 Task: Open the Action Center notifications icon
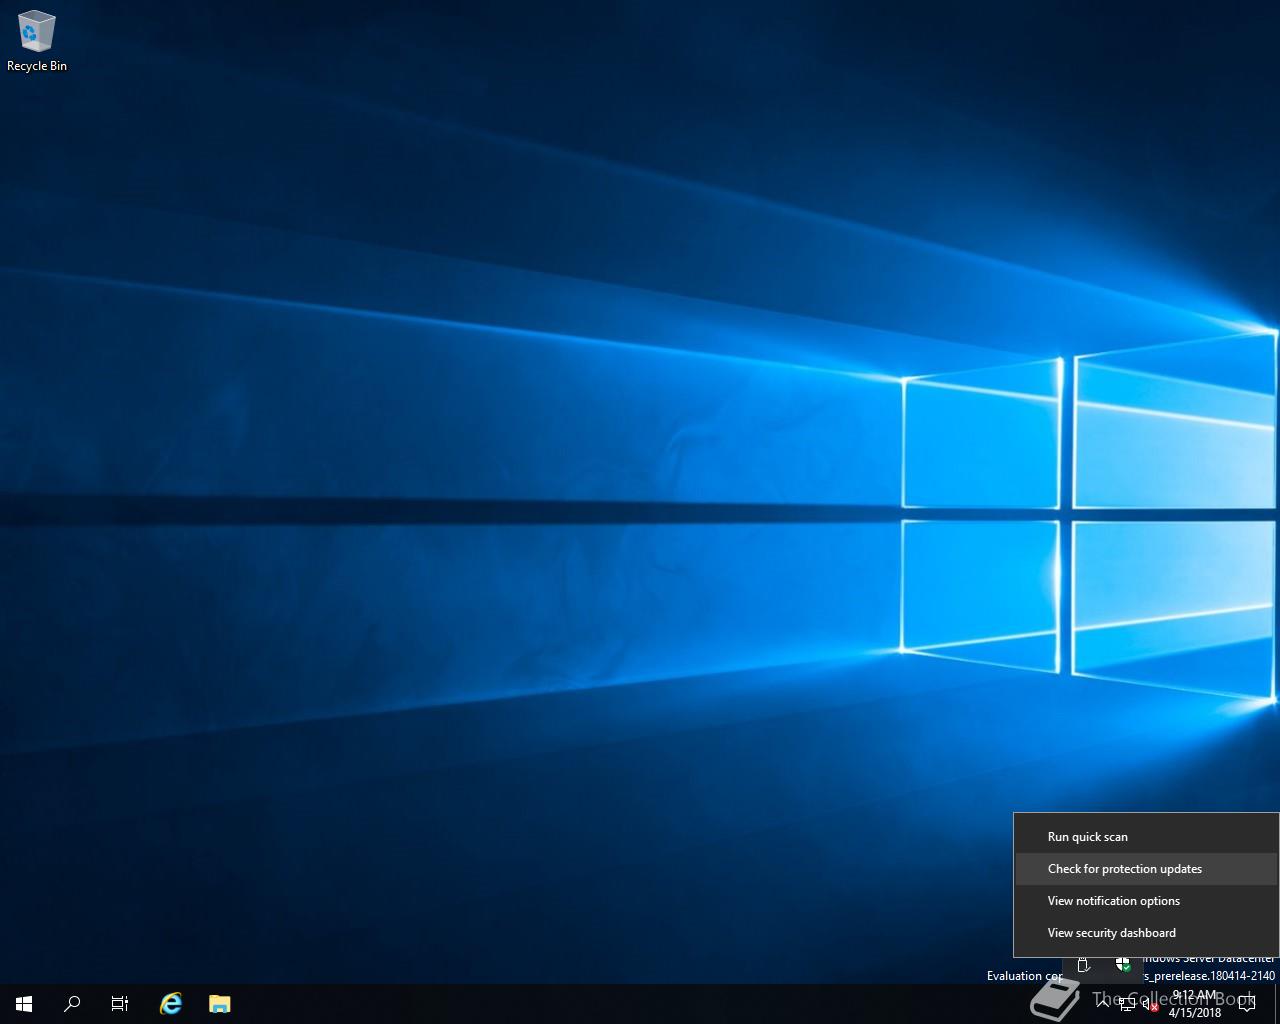1246,1004
